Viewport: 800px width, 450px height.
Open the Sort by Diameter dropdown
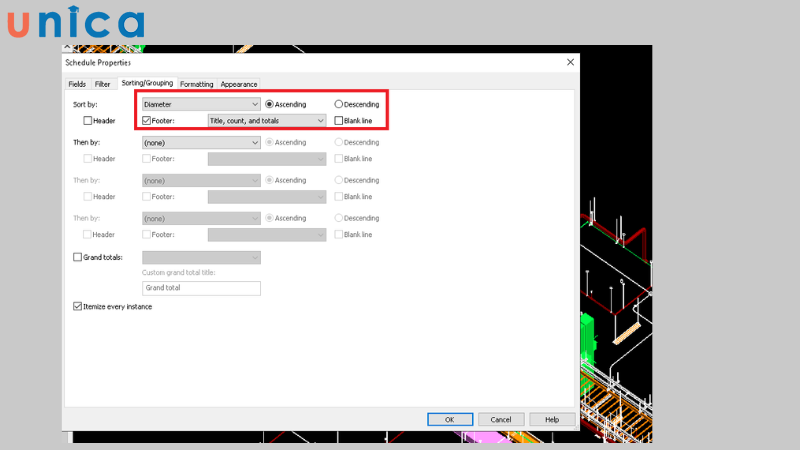pos(201,105)
